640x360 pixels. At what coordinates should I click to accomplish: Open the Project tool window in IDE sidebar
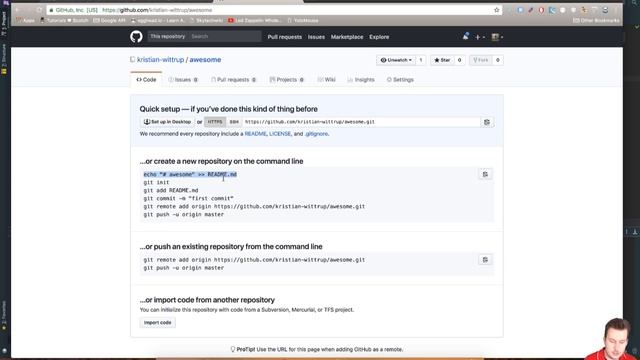point(4,24)
